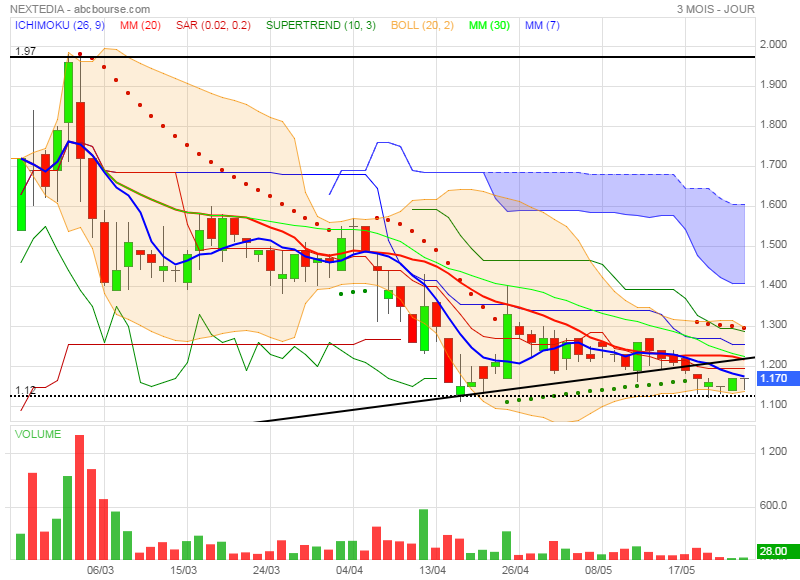800x580 pixels.
Task: Click the 1.800 price axis label
Action: (x=773, y=124)
